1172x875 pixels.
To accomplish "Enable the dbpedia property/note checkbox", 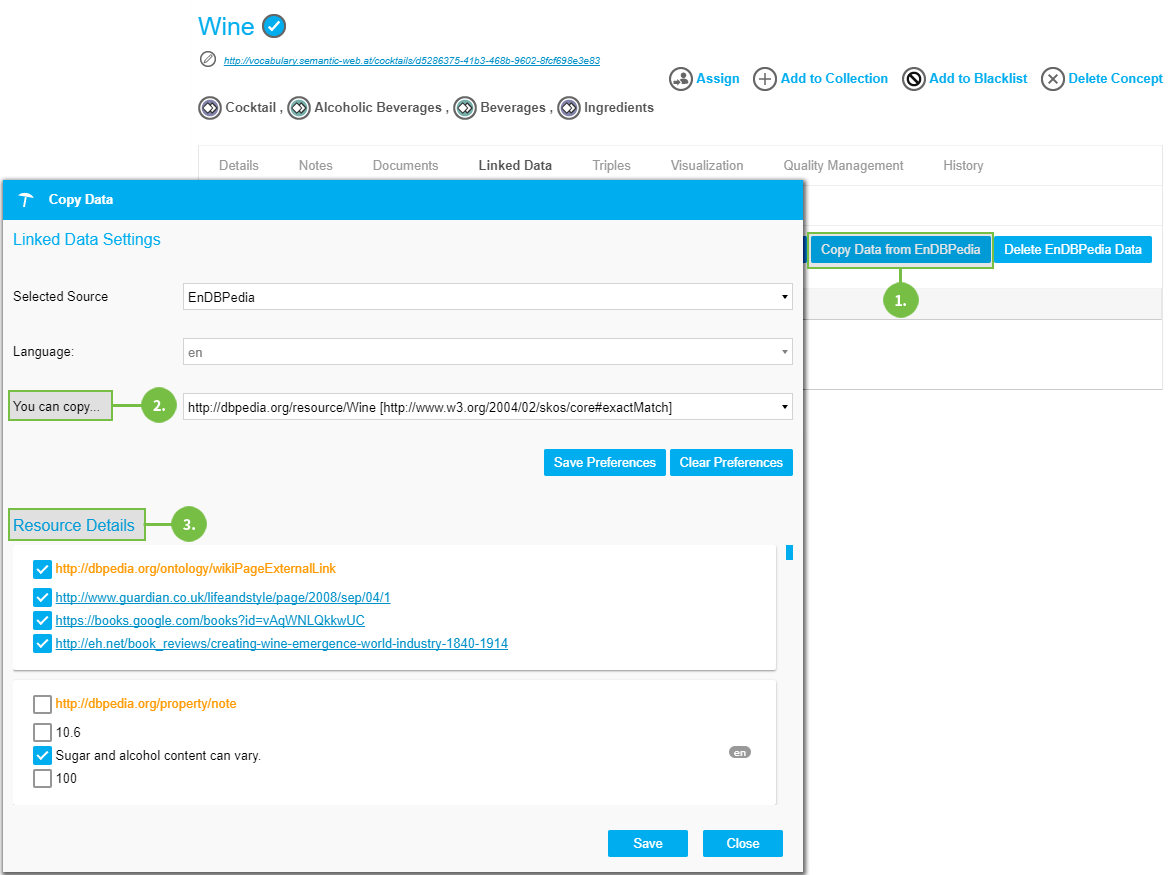I will pyautogui.click(x=42, y=704).
